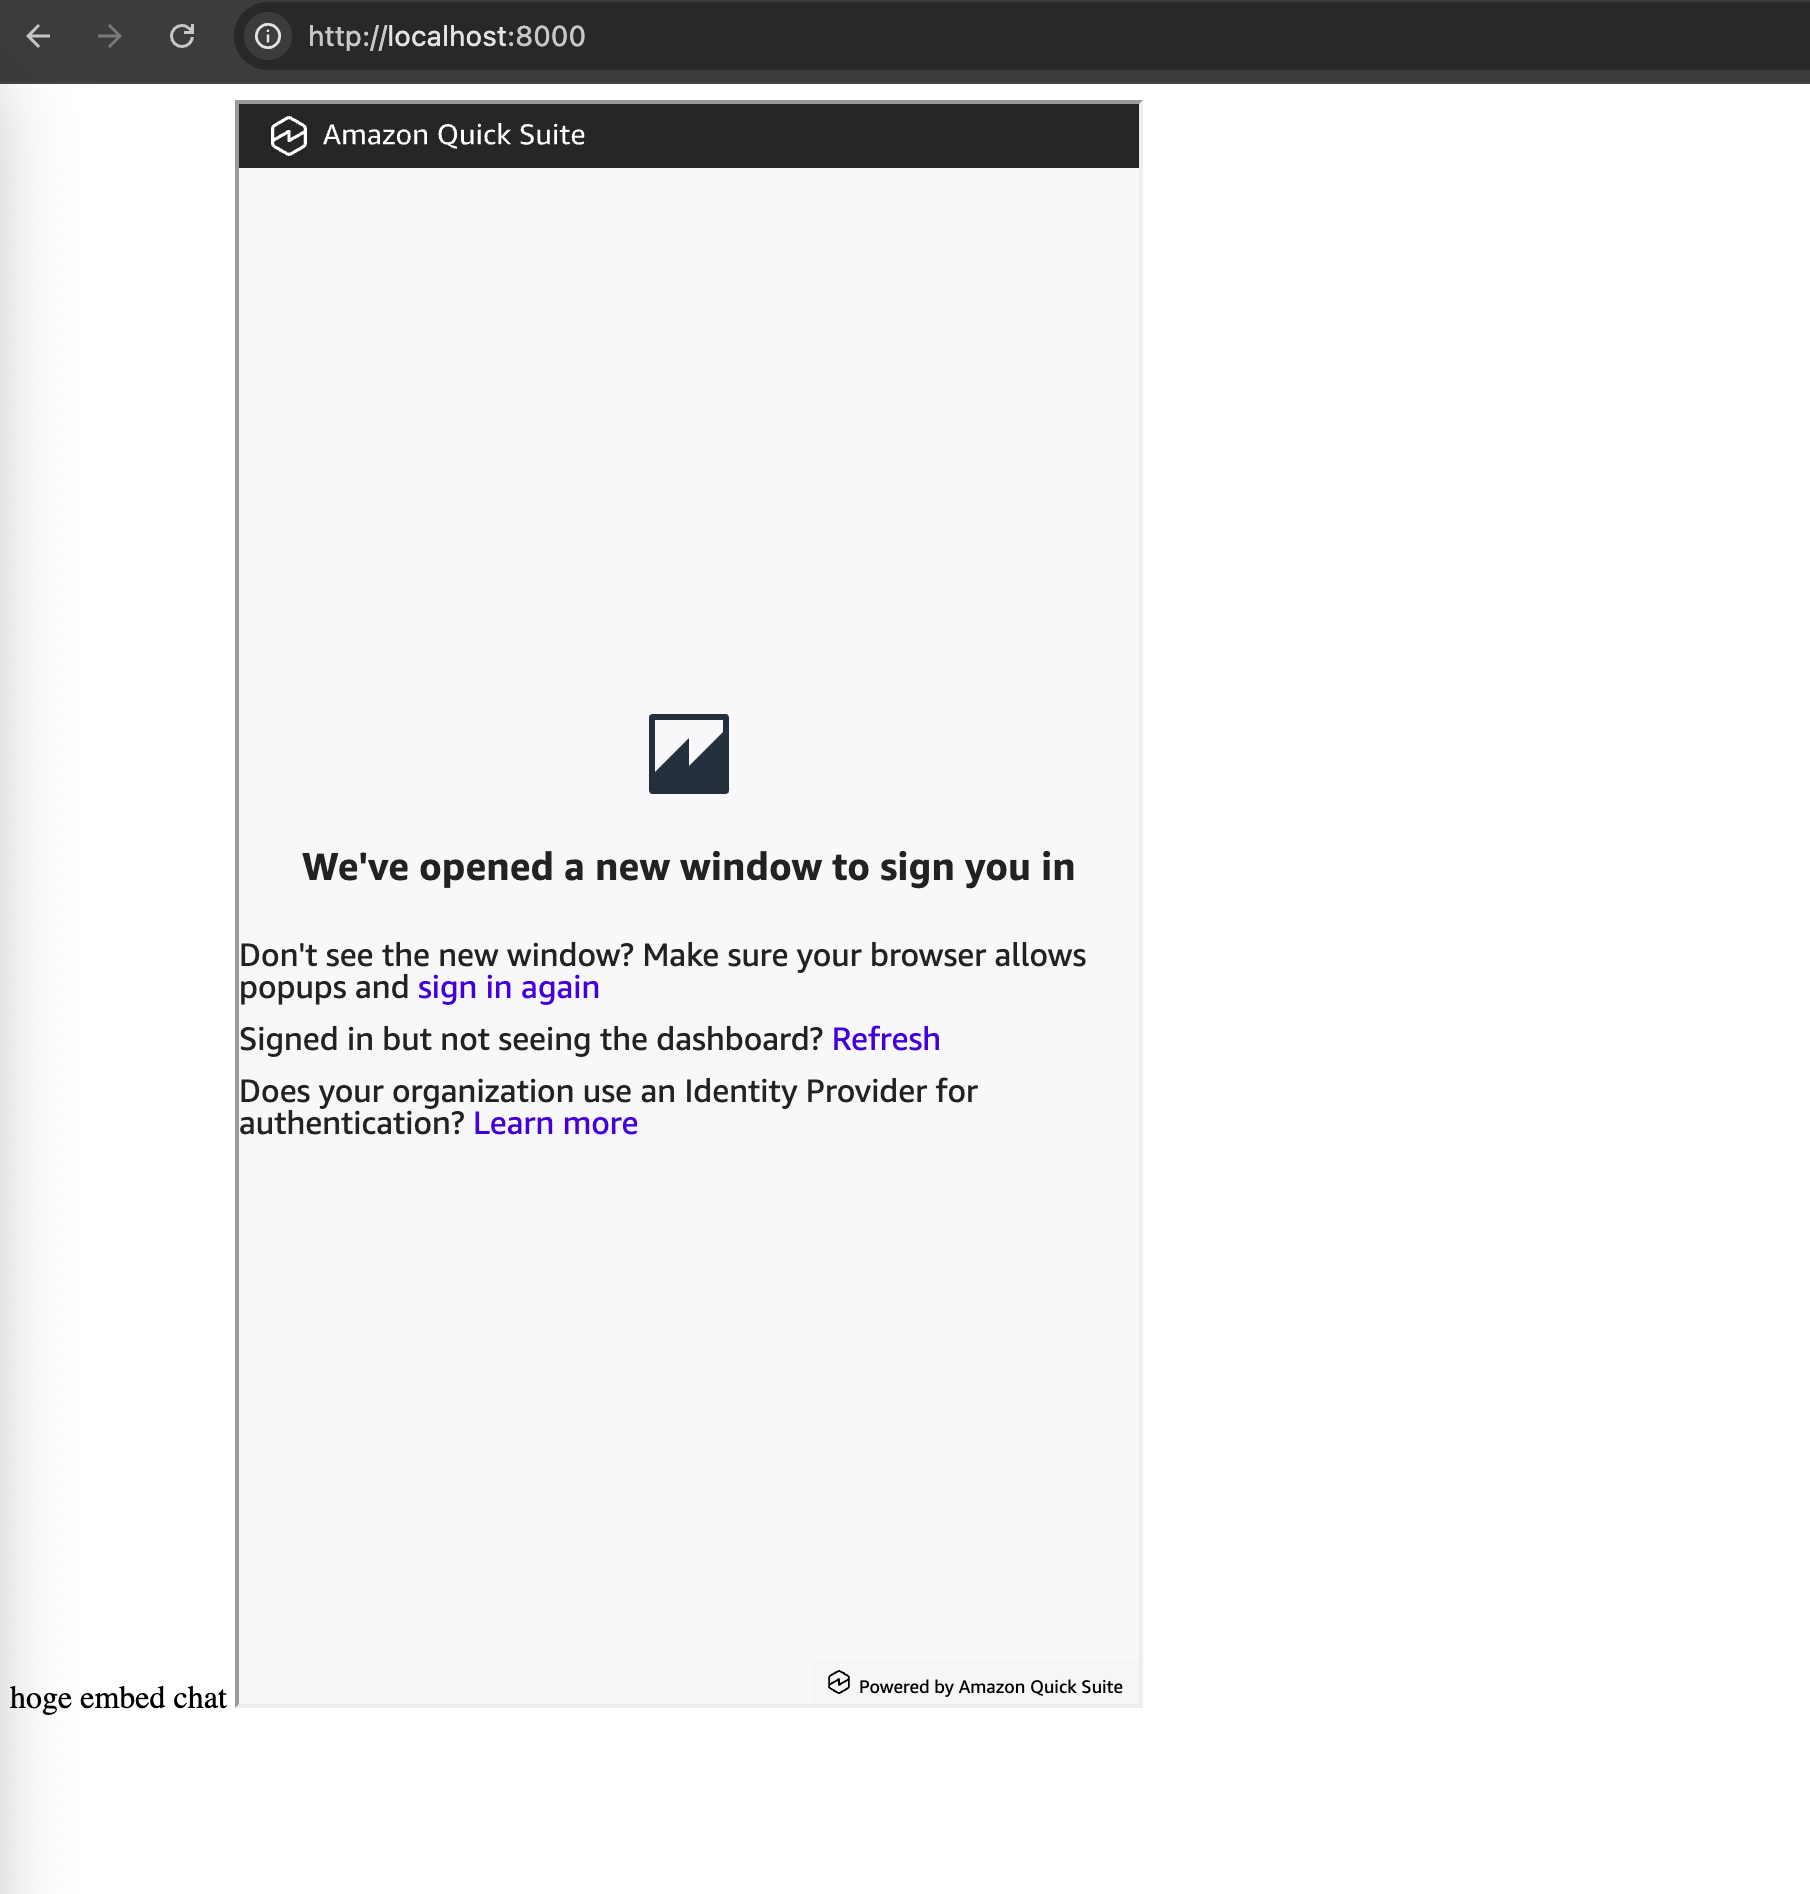Click the browser back arrow

38,37
